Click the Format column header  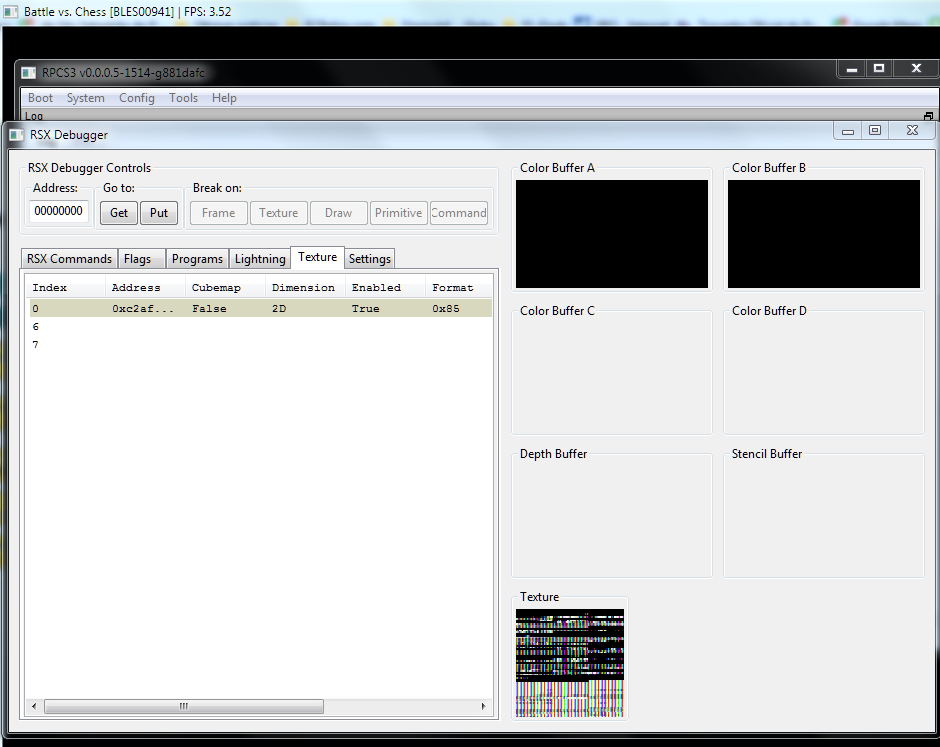[x=452, y=288]
